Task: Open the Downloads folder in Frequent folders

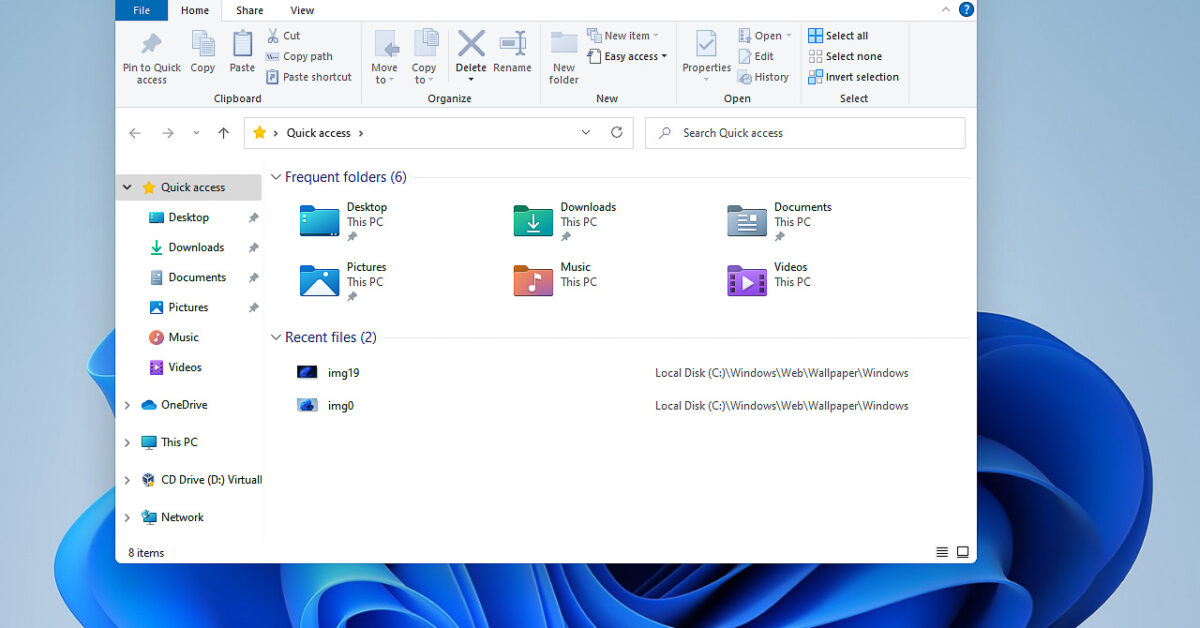Action: (534, 220)
